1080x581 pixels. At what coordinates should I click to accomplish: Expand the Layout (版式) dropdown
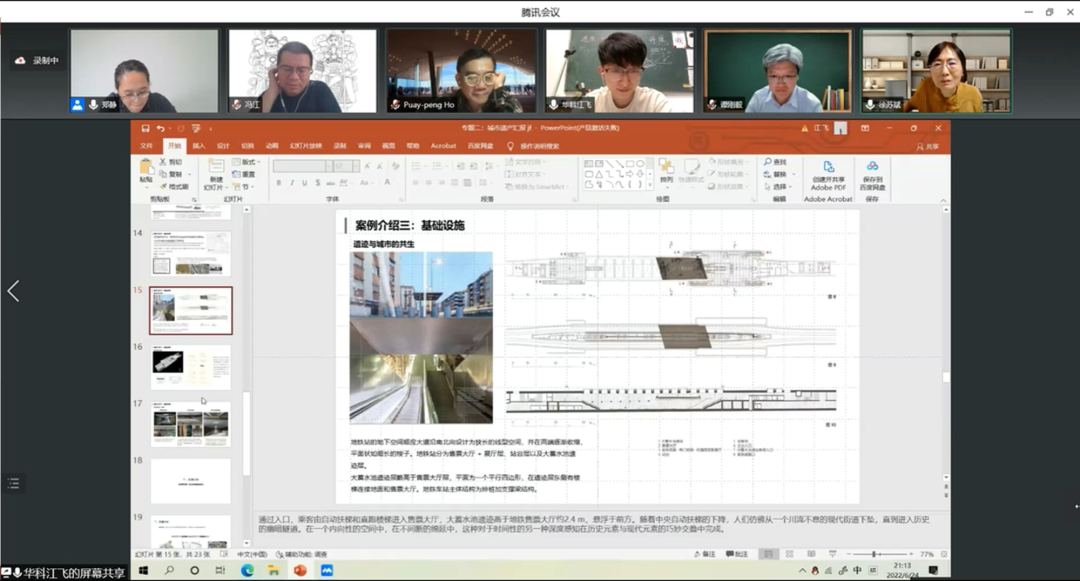click(246, 162)
